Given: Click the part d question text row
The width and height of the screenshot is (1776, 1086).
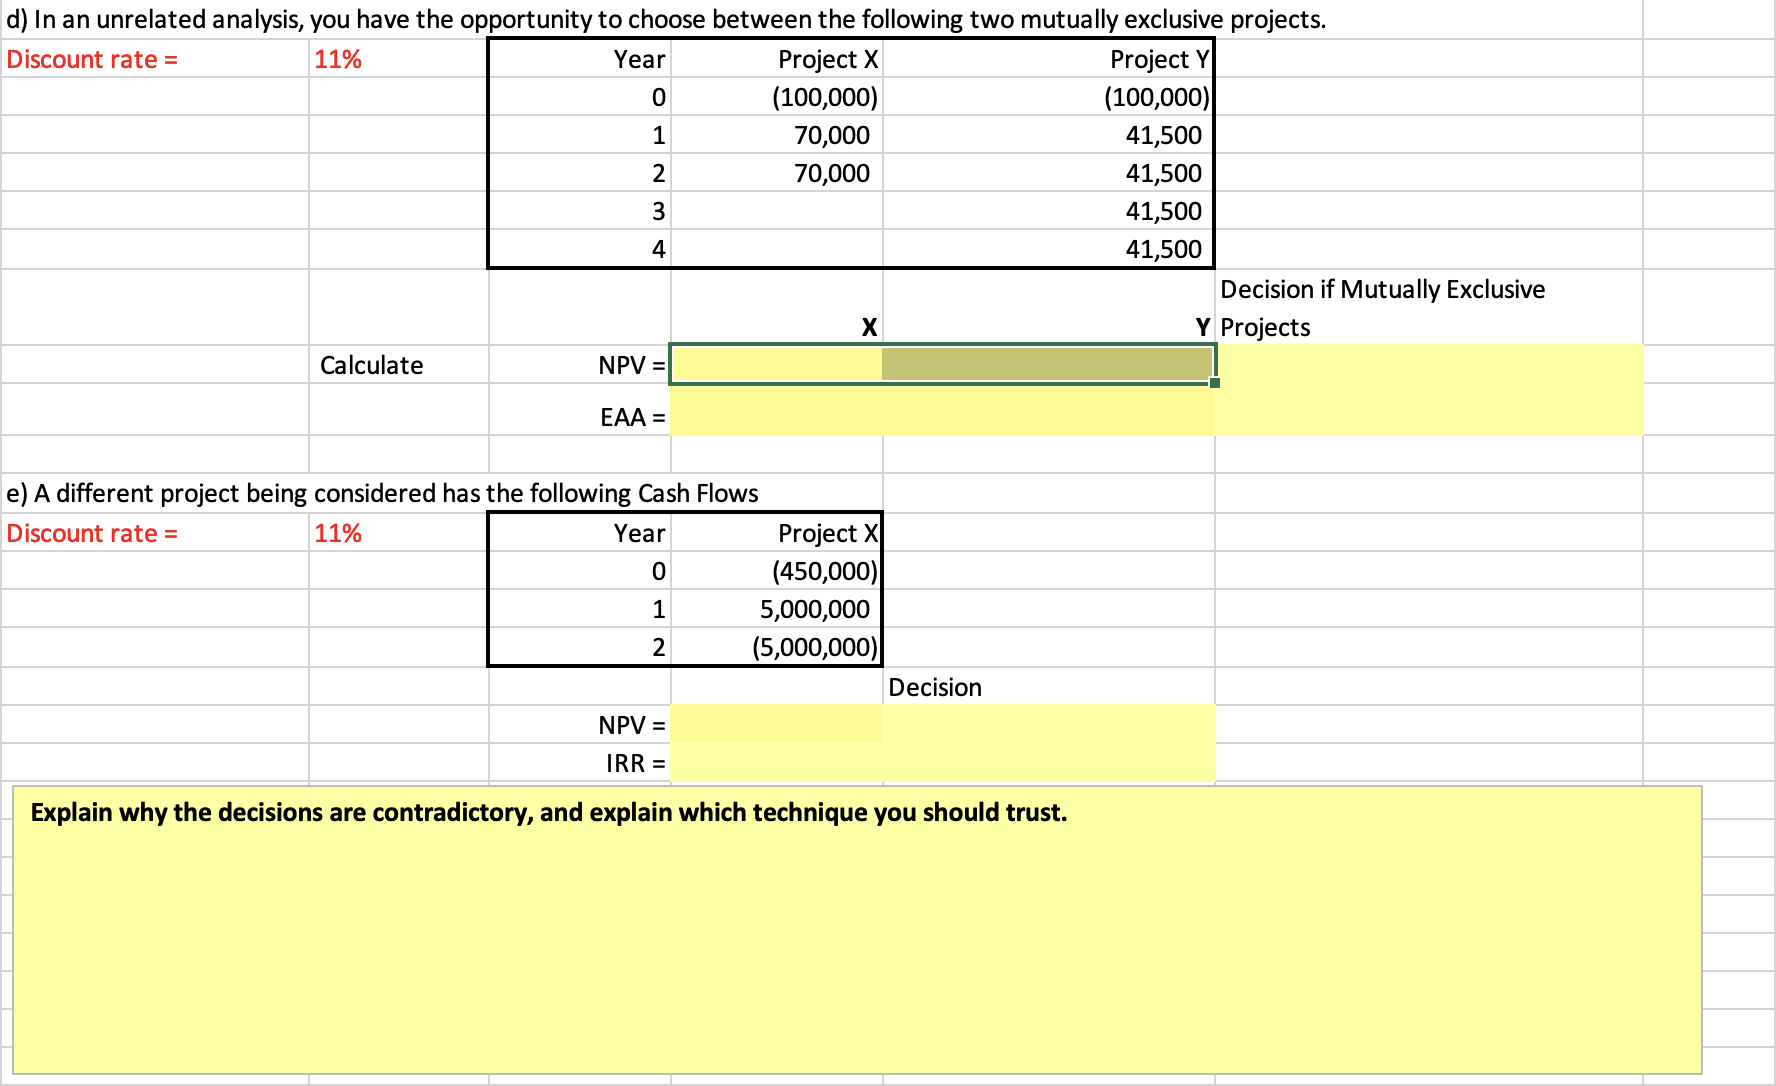Looking at the screenshot, I should point(666,19).
